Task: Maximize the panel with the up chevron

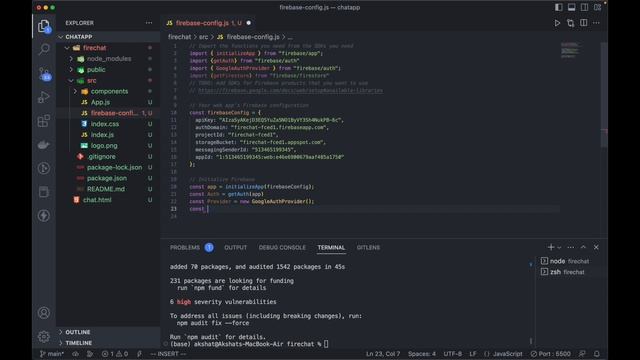Action: coord(583,247)
